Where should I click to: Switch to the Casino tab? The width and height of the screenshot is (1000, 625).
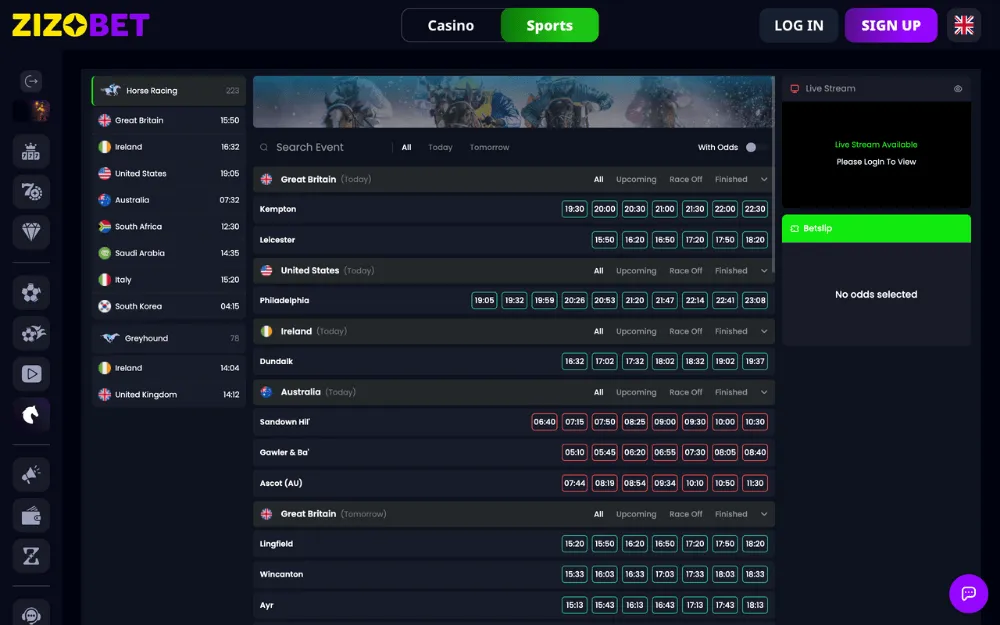pos(451,26)
